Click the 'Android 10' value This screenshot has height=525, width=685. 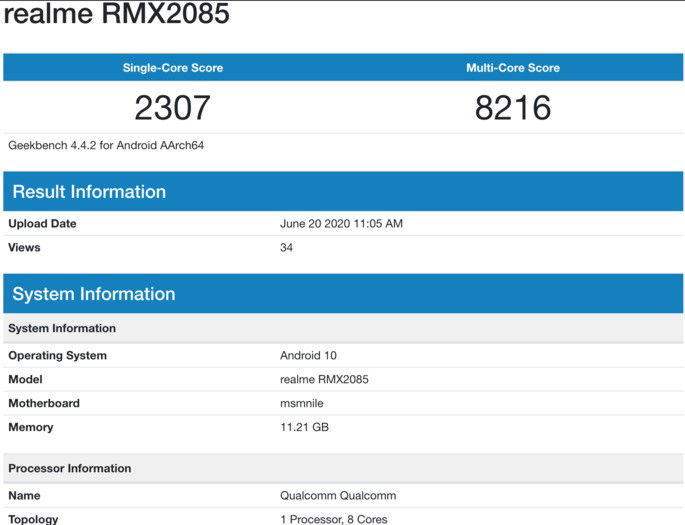[x=308, y=356]
